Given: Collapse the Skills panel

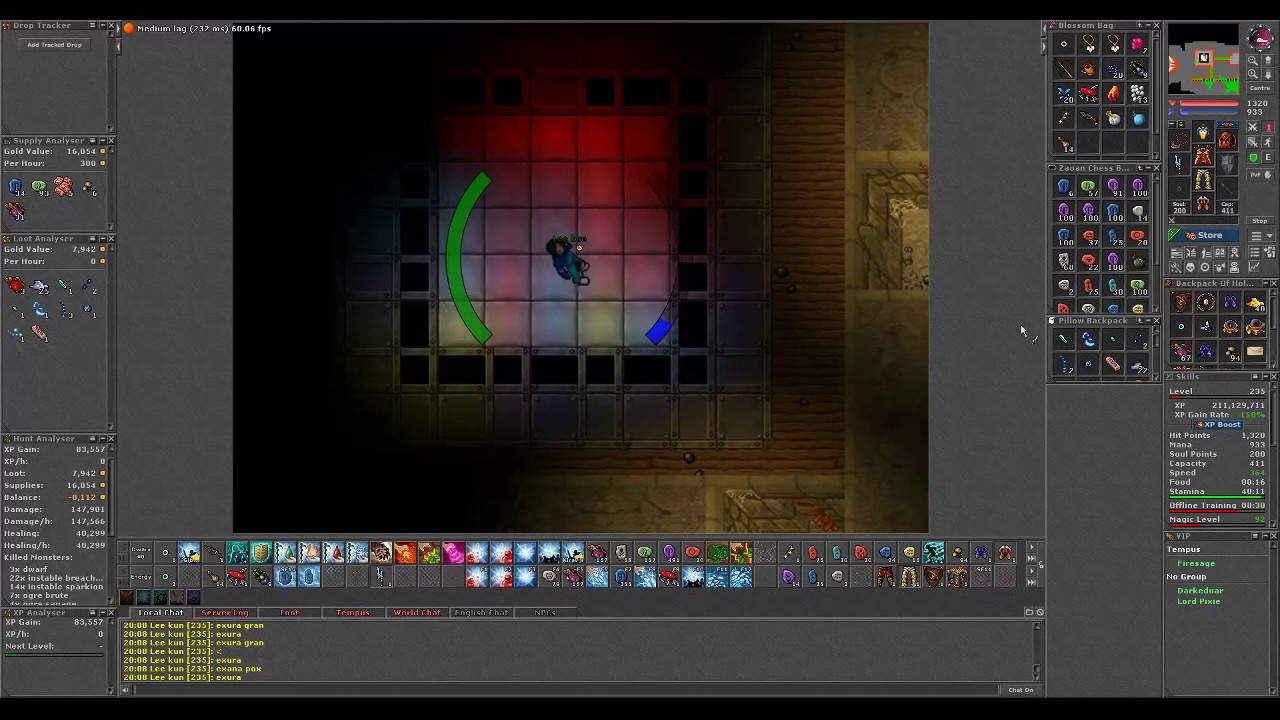Looking at the screenshot, I should [x=1263, y=377].
